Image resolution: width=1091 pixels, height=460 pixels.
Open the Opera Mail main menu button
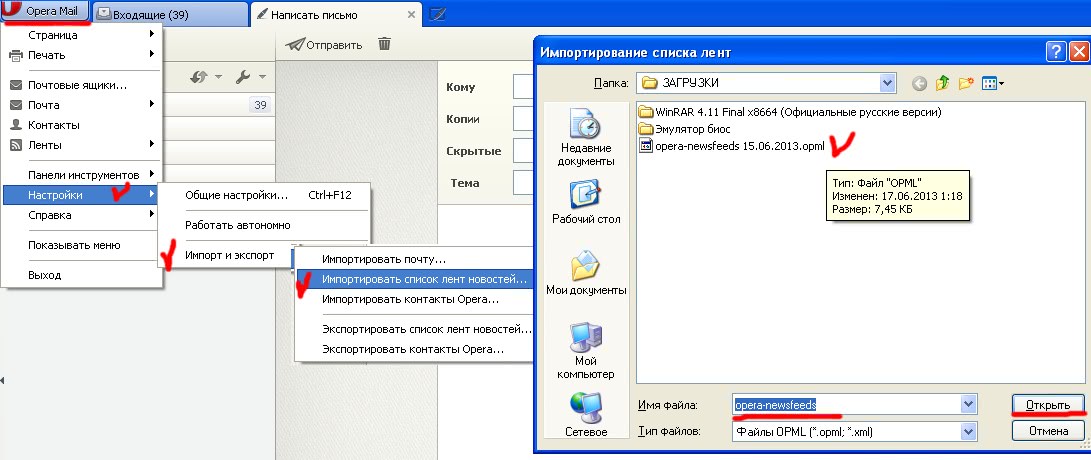tap(46, 12)
